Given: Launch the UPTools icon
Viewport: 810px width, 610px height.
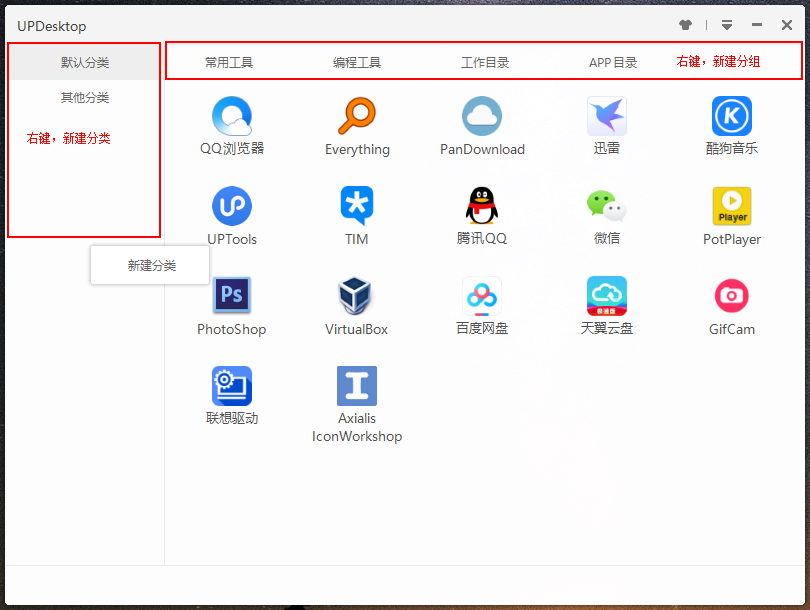Looking at the screenshot, I should [232, 206].
